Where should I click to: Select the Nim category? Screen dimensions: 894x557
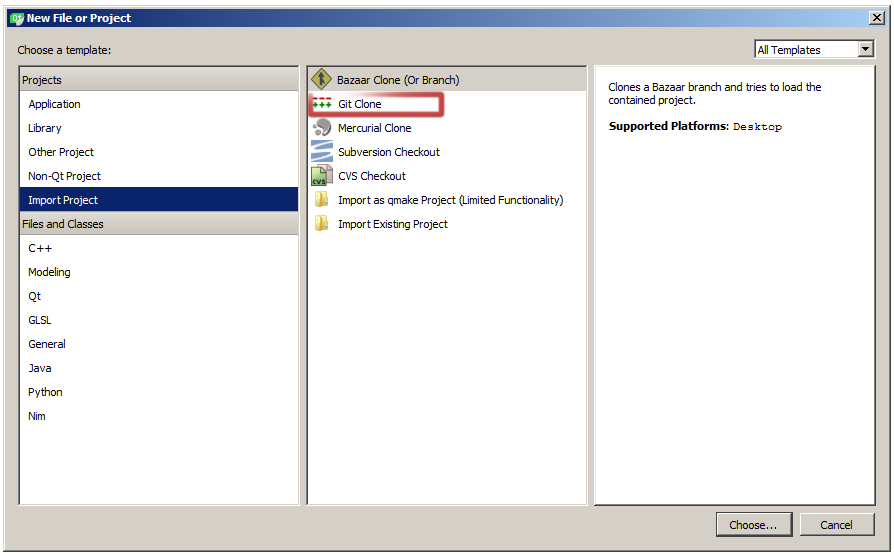(159, 416)
